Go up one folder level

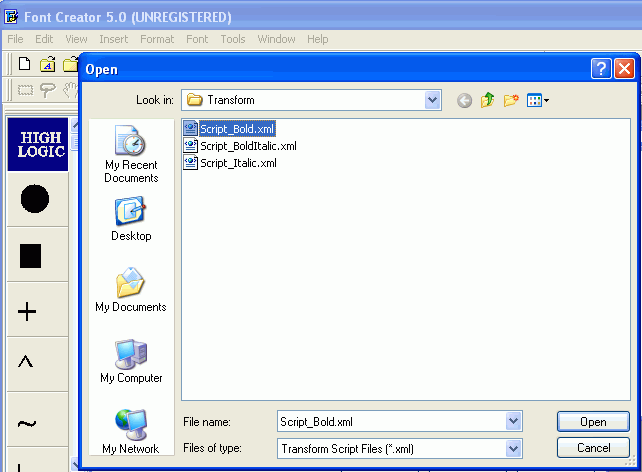(488, 100)
